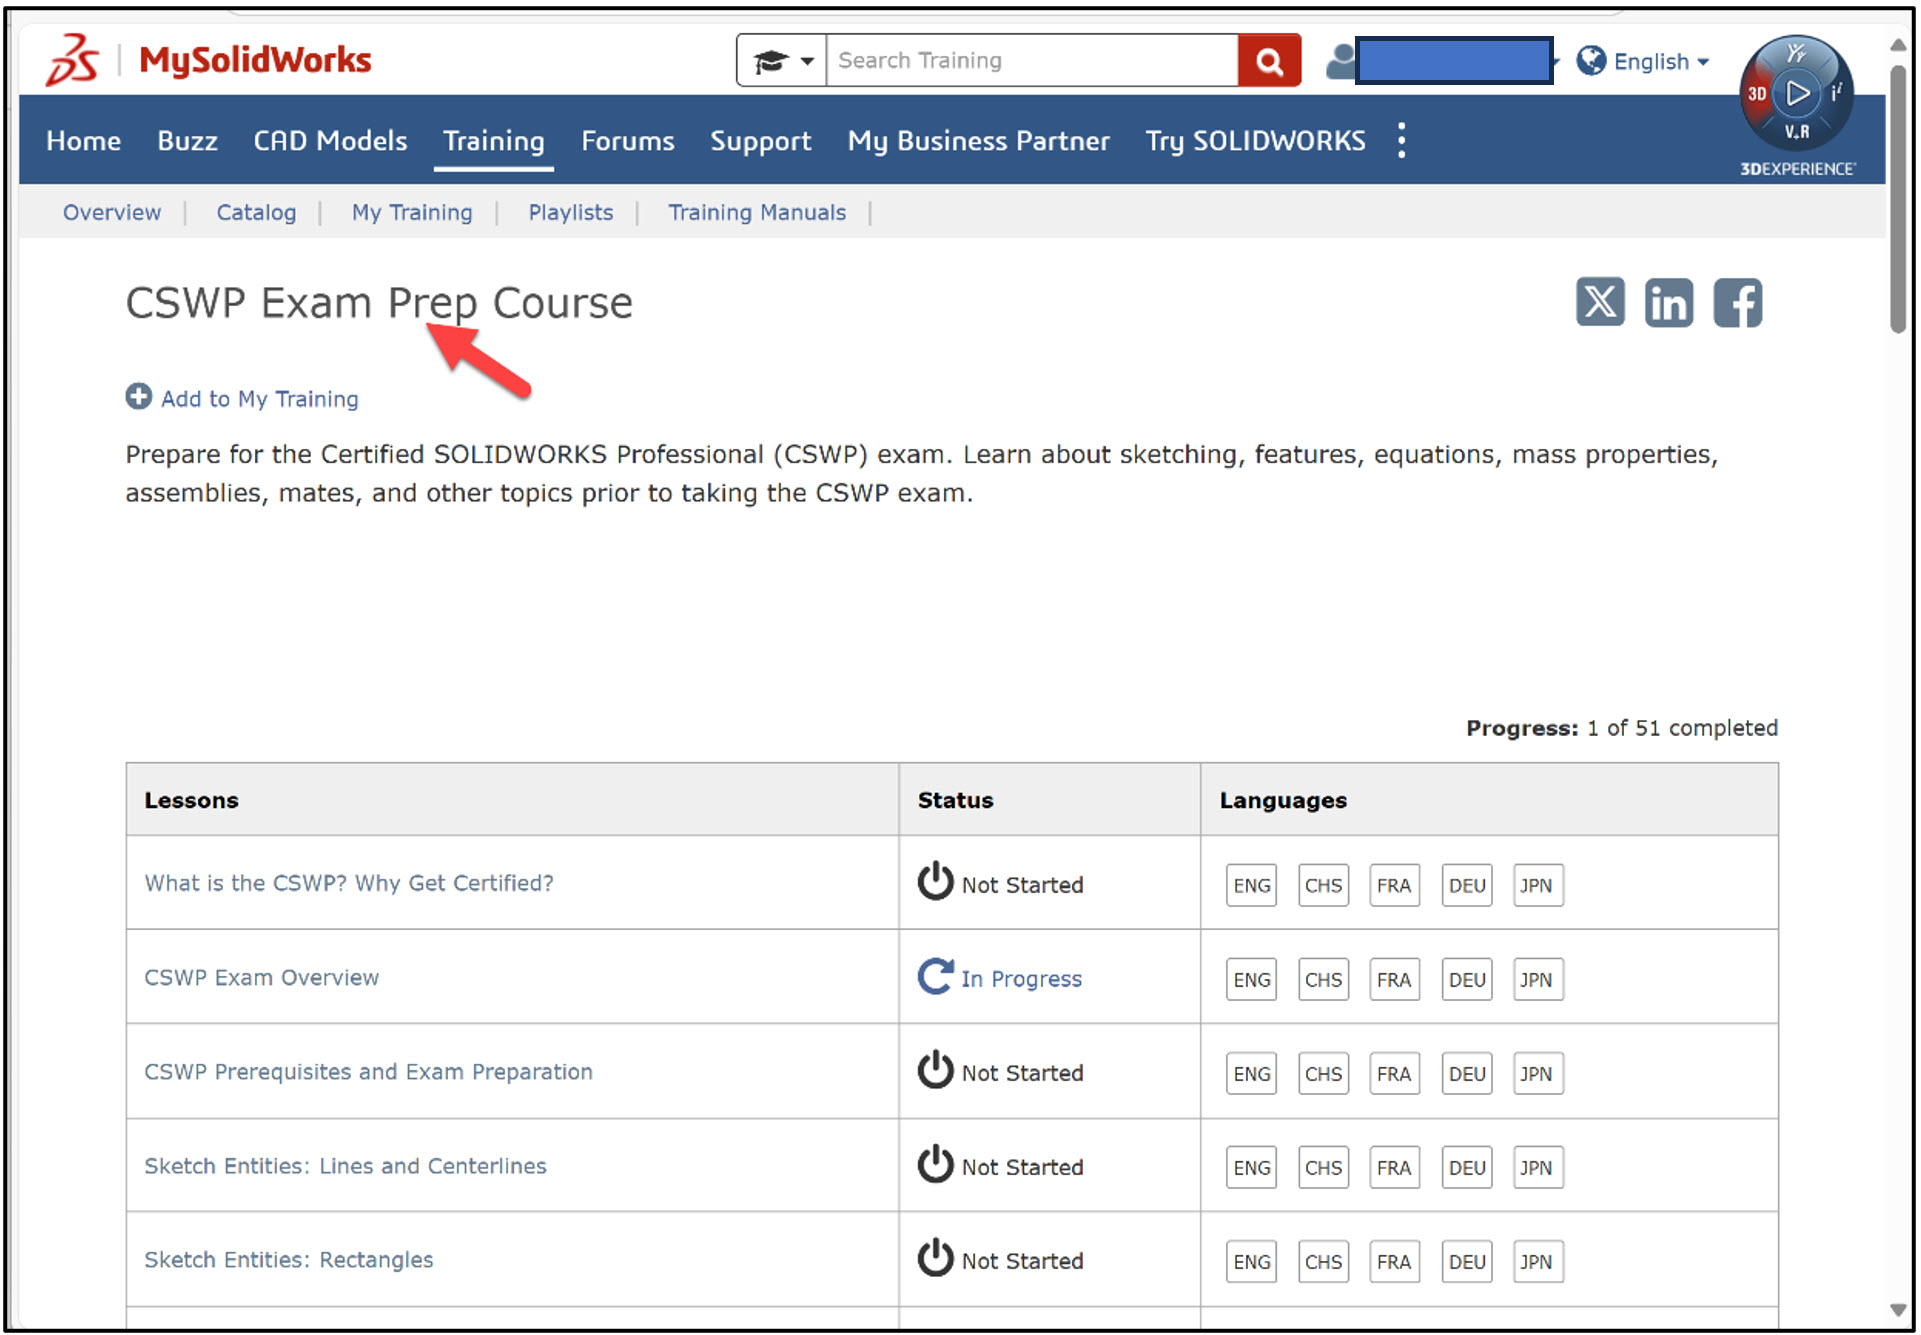Click the search magnifying glass icon
Viewport: 1921px width, 1335px height.
coord(1268,60)
